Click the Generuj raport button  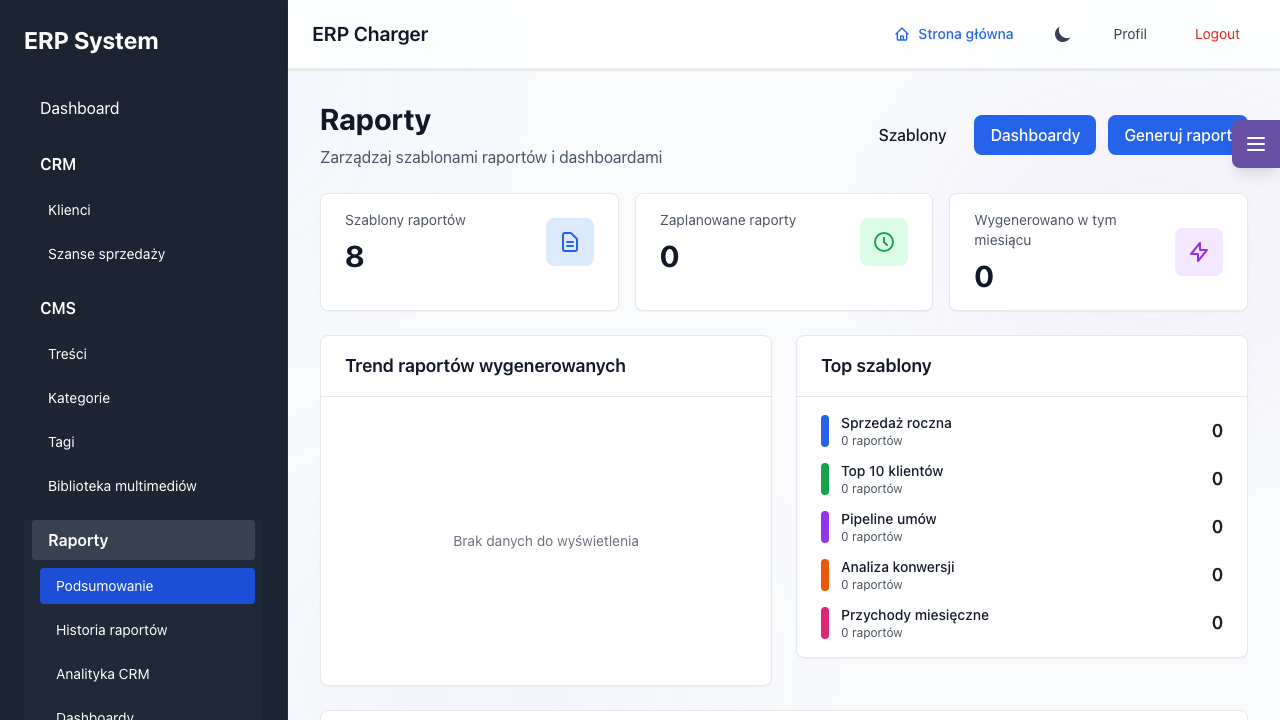(1178, 135)
